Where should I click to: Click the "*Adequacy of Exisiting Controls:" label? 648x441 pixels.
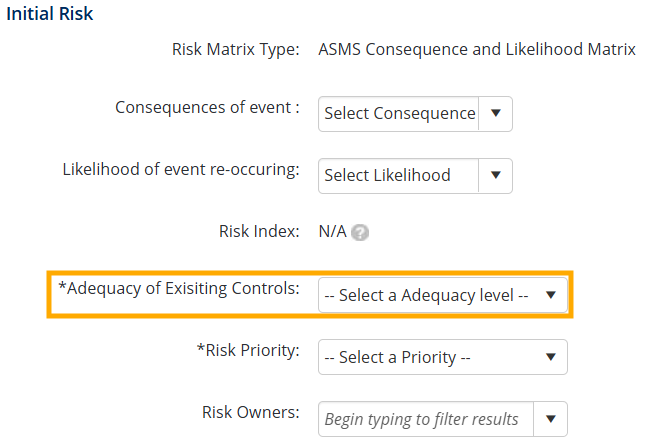click(179, 289)
